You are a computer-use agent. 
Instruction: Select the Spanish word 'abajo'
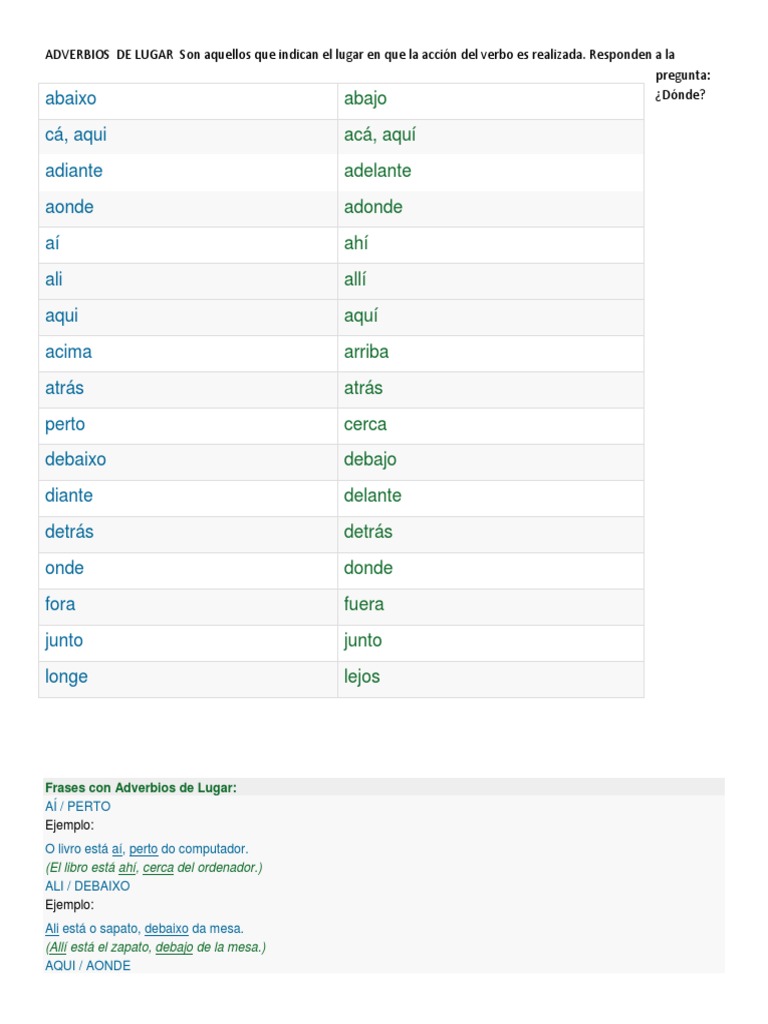pos(365,99)
